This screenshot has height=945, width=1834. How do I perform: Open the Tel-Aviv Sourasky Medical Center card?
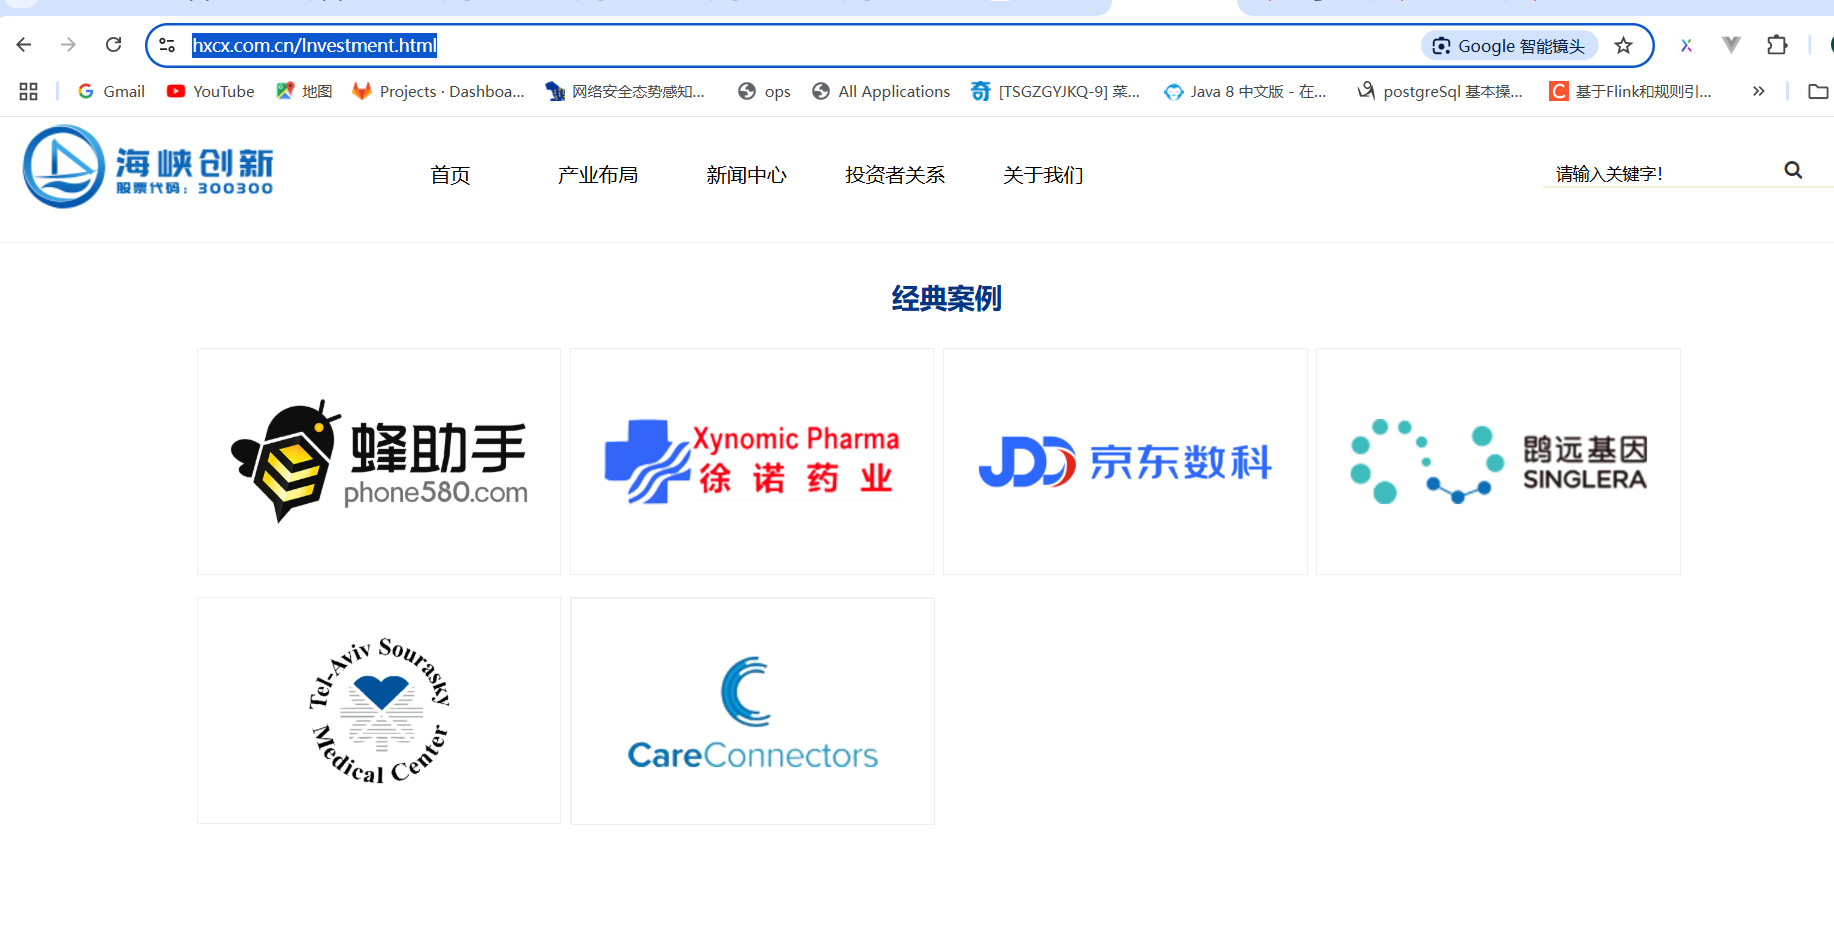pos(379,711)
